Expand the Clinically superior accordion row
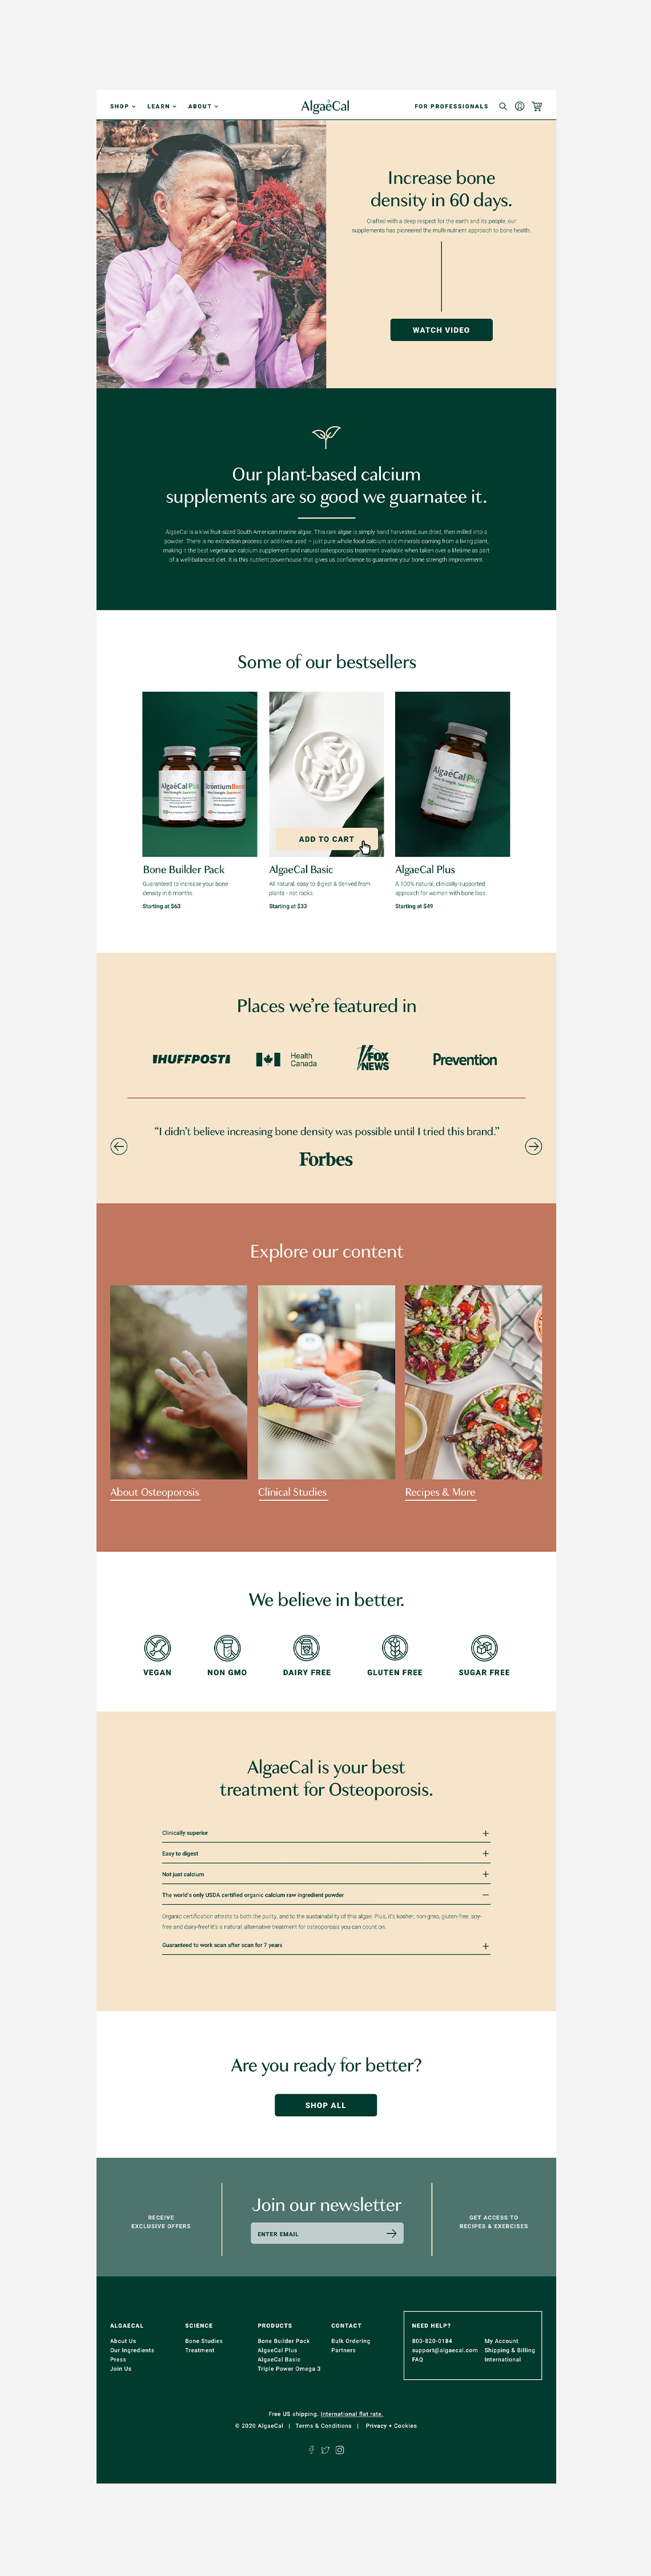The image size is (651, 2576). coord(326,1832)
